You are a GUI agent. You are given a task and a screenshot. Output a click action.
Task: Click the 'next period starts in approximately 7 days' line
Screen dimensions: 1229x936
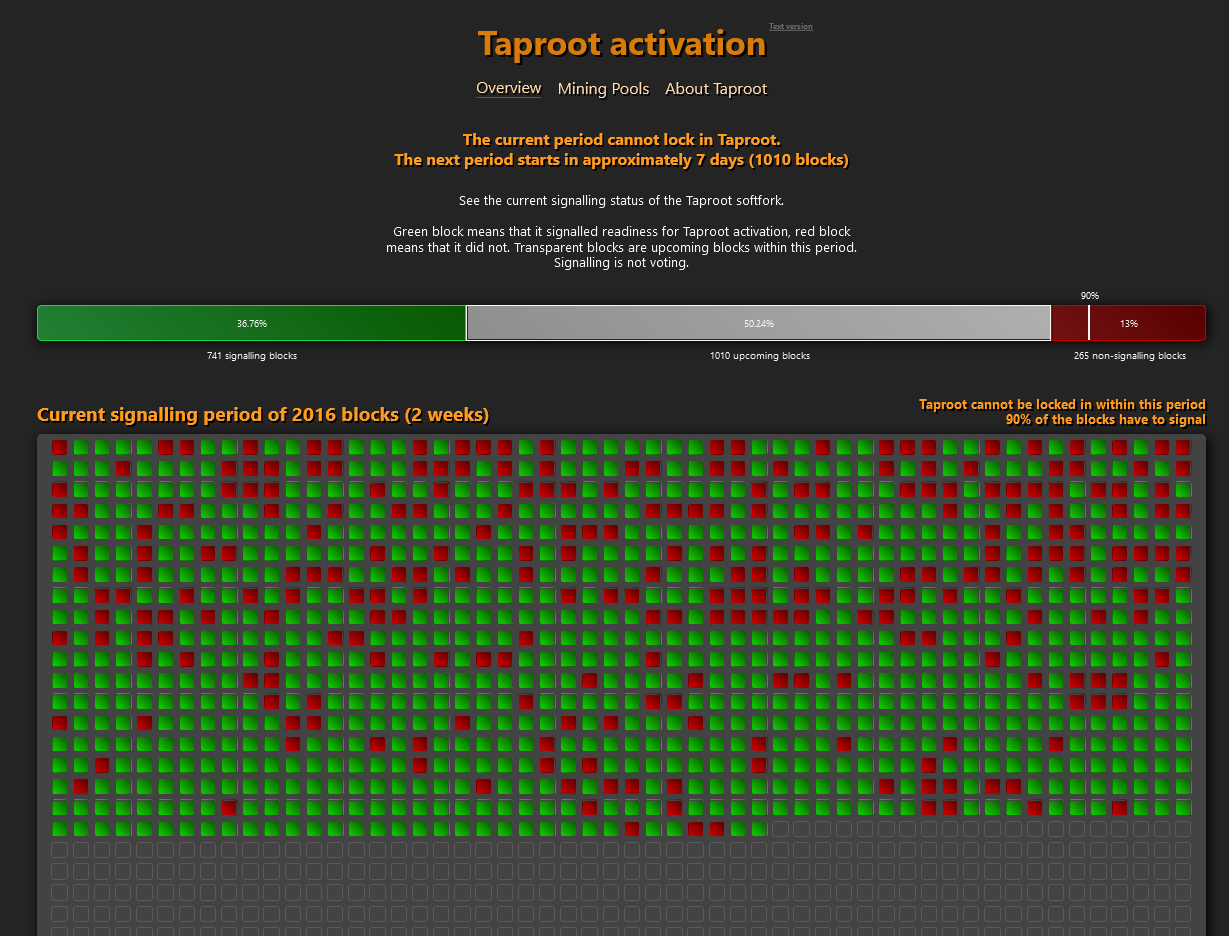click(x=621, y=160)
